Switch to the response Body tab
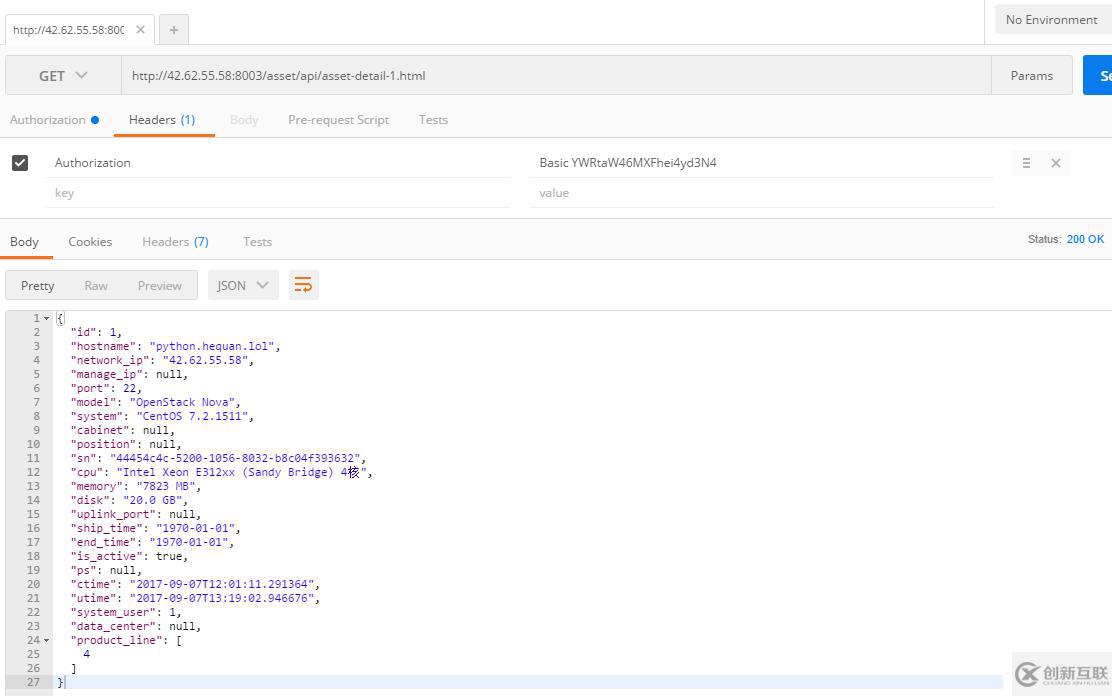The image size is (1112, 696). [x=24, y=242]
